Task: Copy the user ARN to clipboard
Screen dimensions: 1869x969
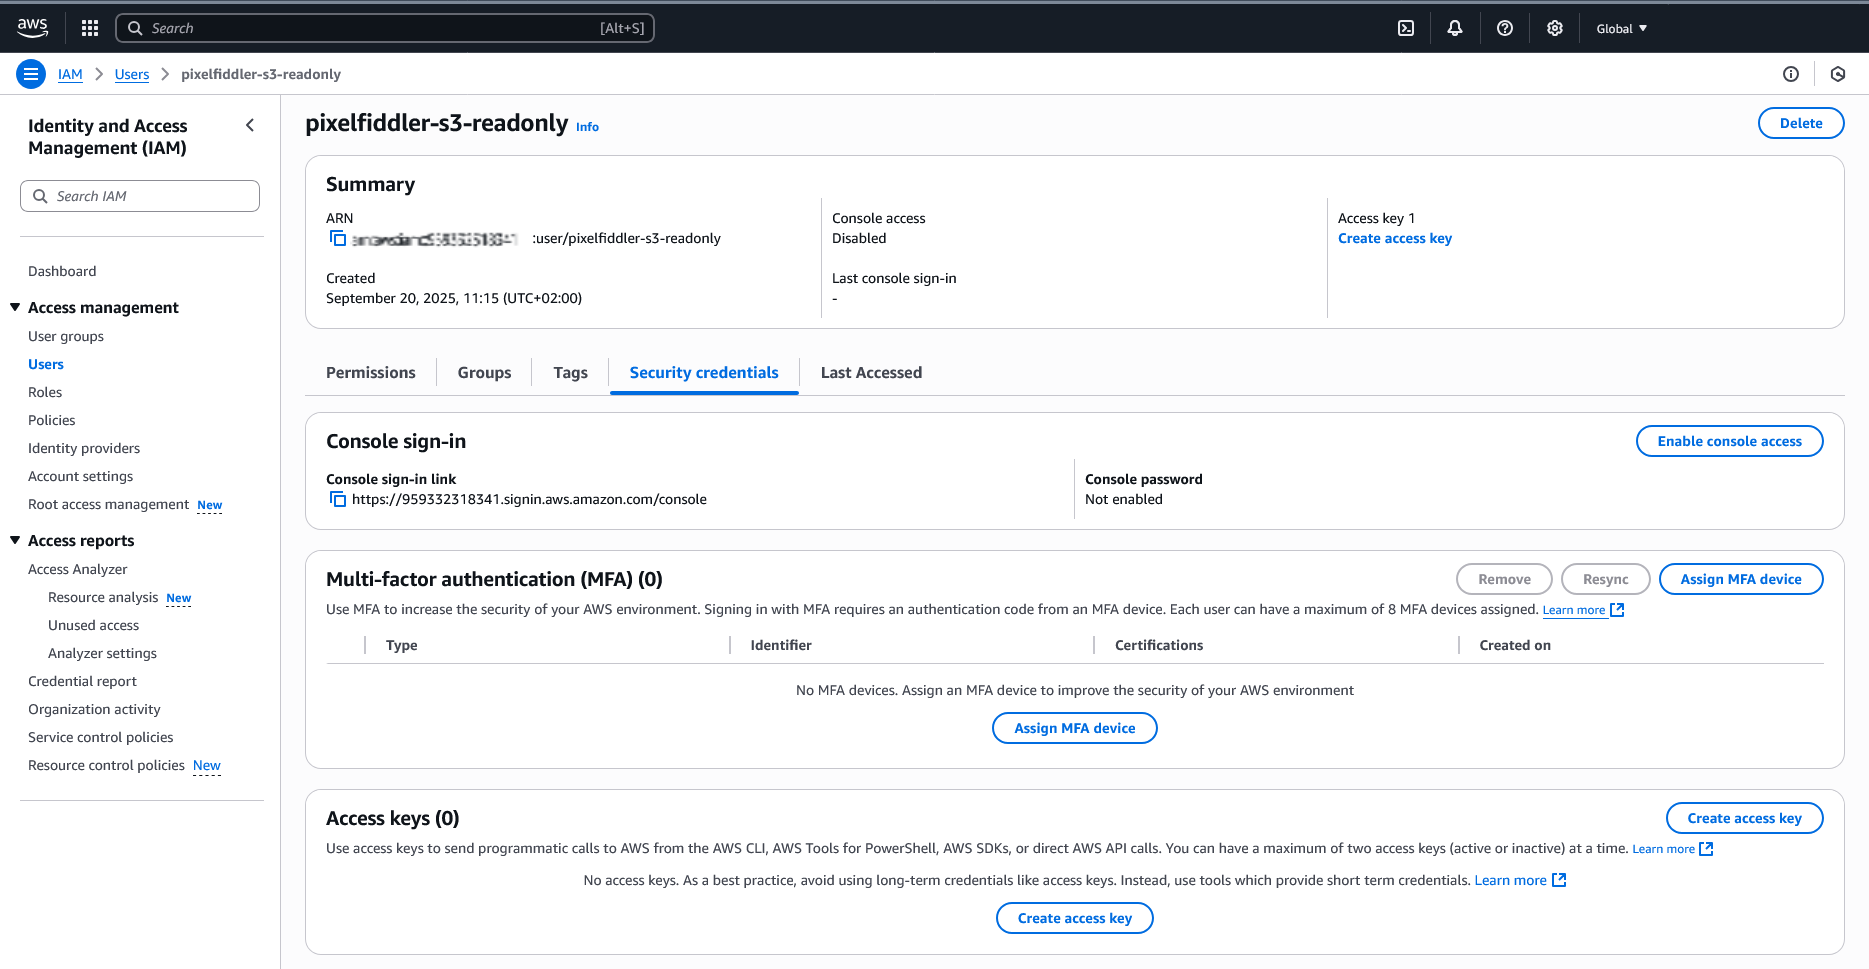Action: coord(338,239)
